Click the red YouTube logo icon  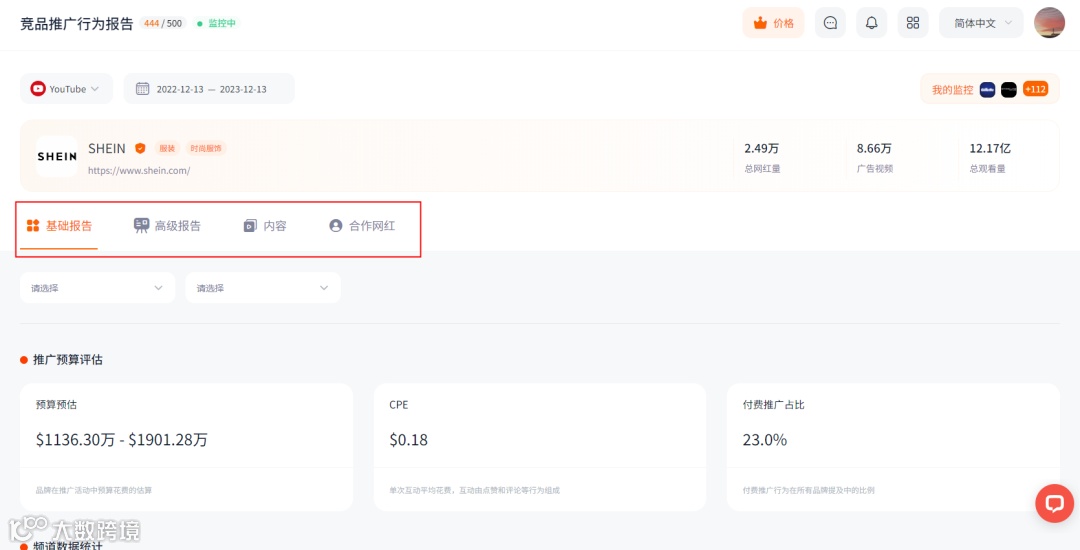click(38, 89)
